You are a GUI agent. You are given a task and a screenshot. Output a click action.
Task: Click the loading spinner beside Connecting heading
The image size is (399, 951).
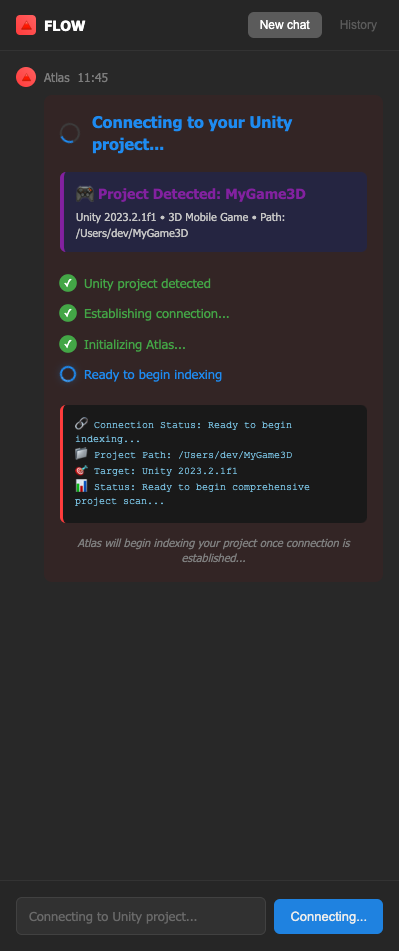pos(70,133)
